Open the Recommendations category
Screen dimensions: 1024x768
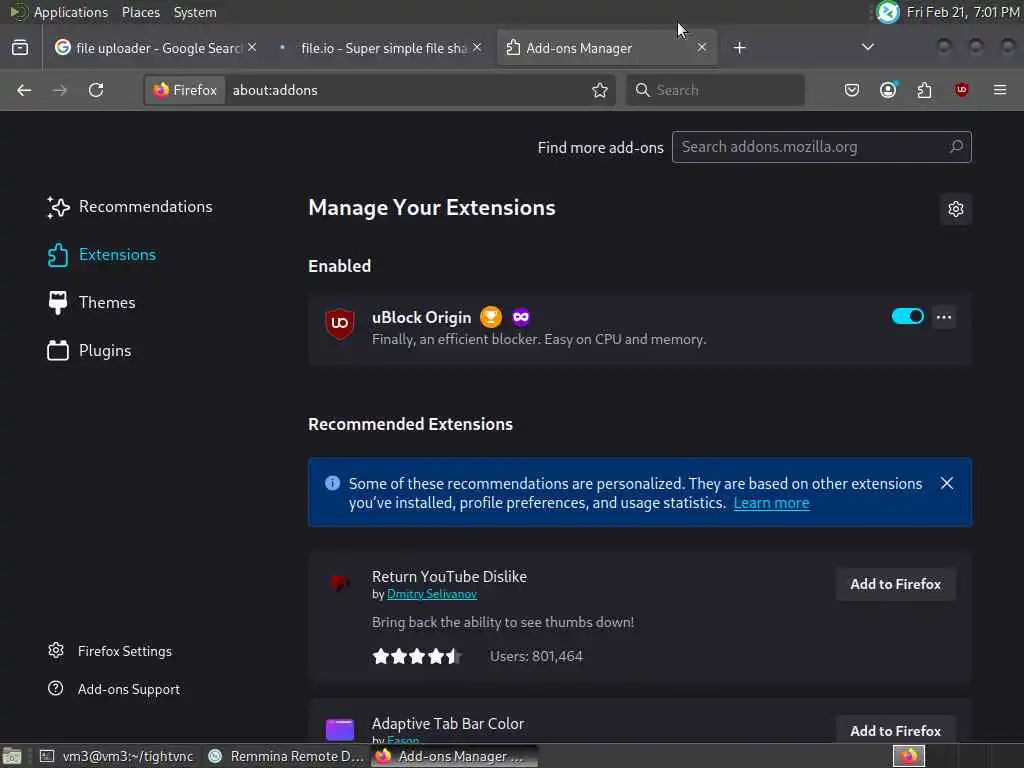pos(130,207)
